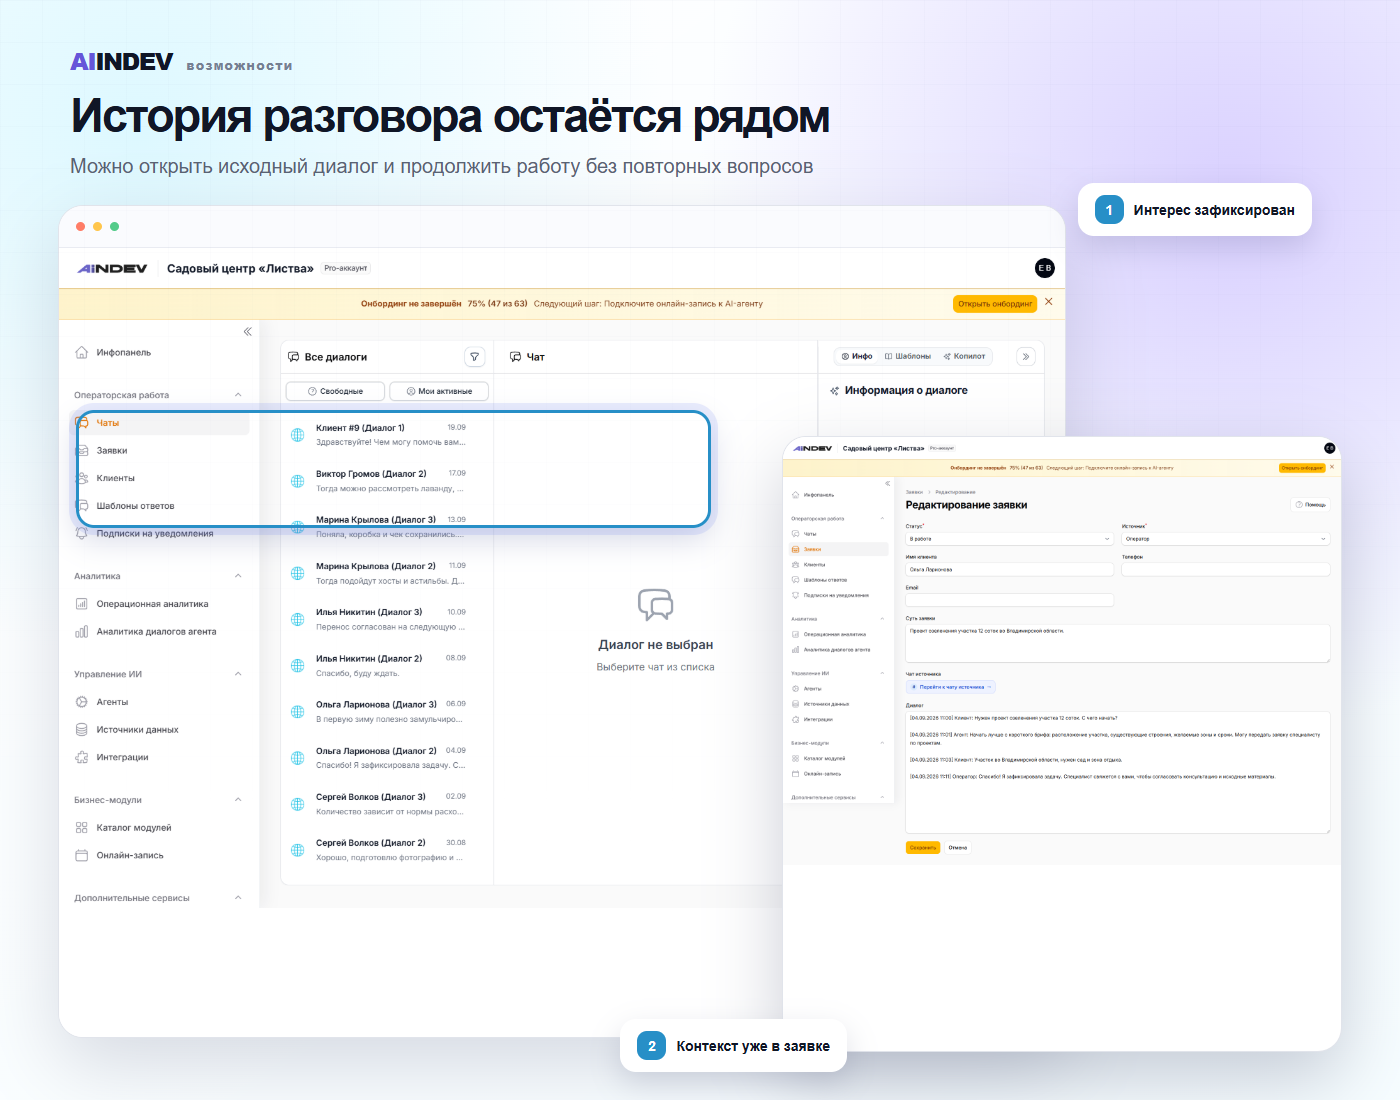The width and height of the screenshot is (1400, 1100).
Task: Close the onboarding banner with X
Action: pyautogui.click(x=1048, y=302)
